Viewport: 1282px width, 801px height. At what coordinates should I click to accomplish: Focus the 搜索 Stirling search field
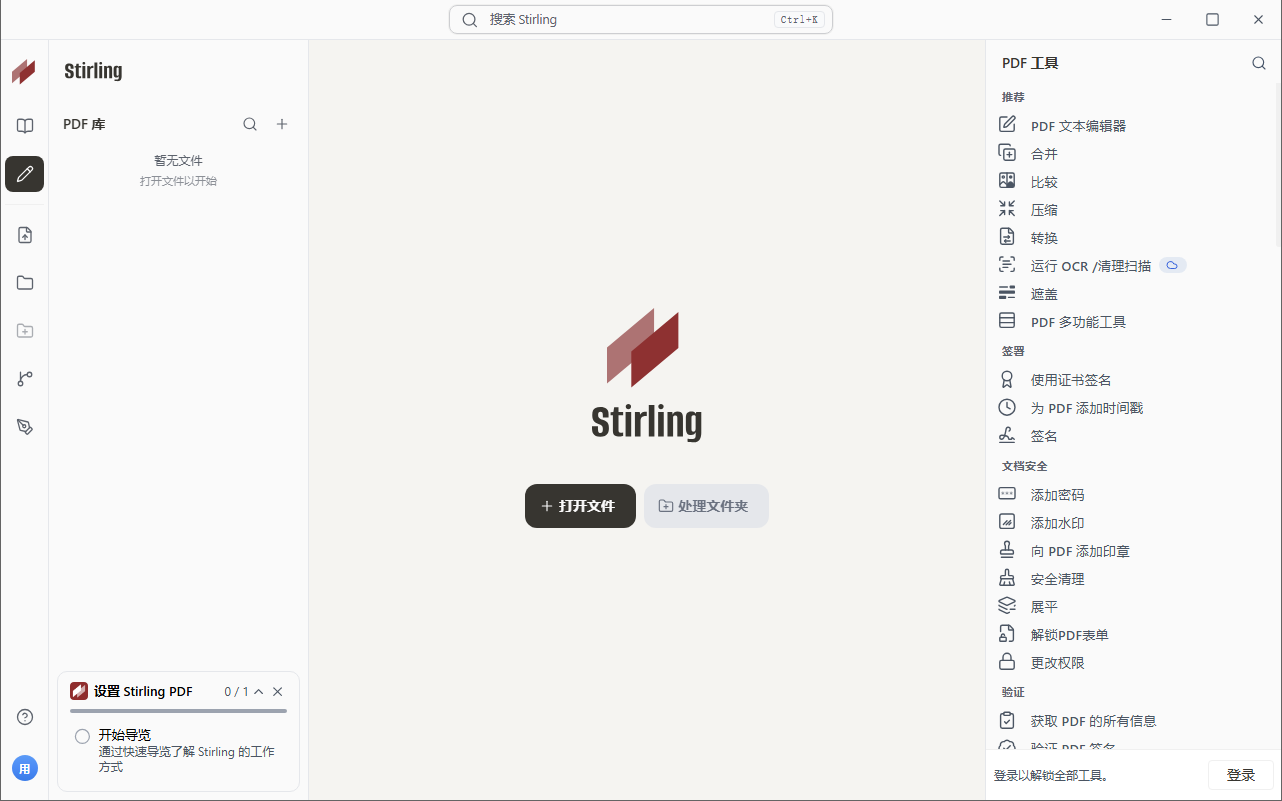(641, 20)
